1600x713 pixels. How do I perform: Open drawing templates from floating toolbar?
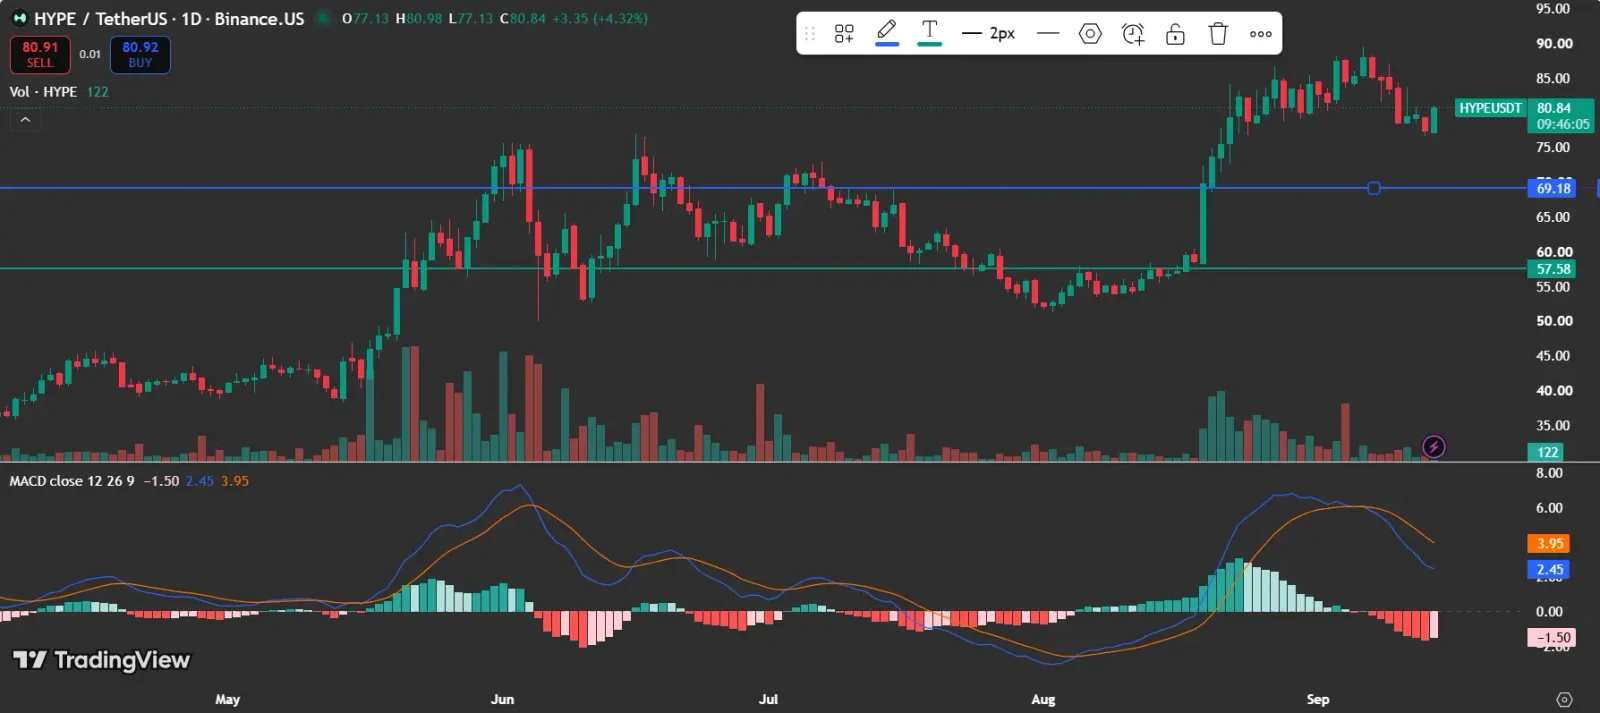tap(844, 34)
